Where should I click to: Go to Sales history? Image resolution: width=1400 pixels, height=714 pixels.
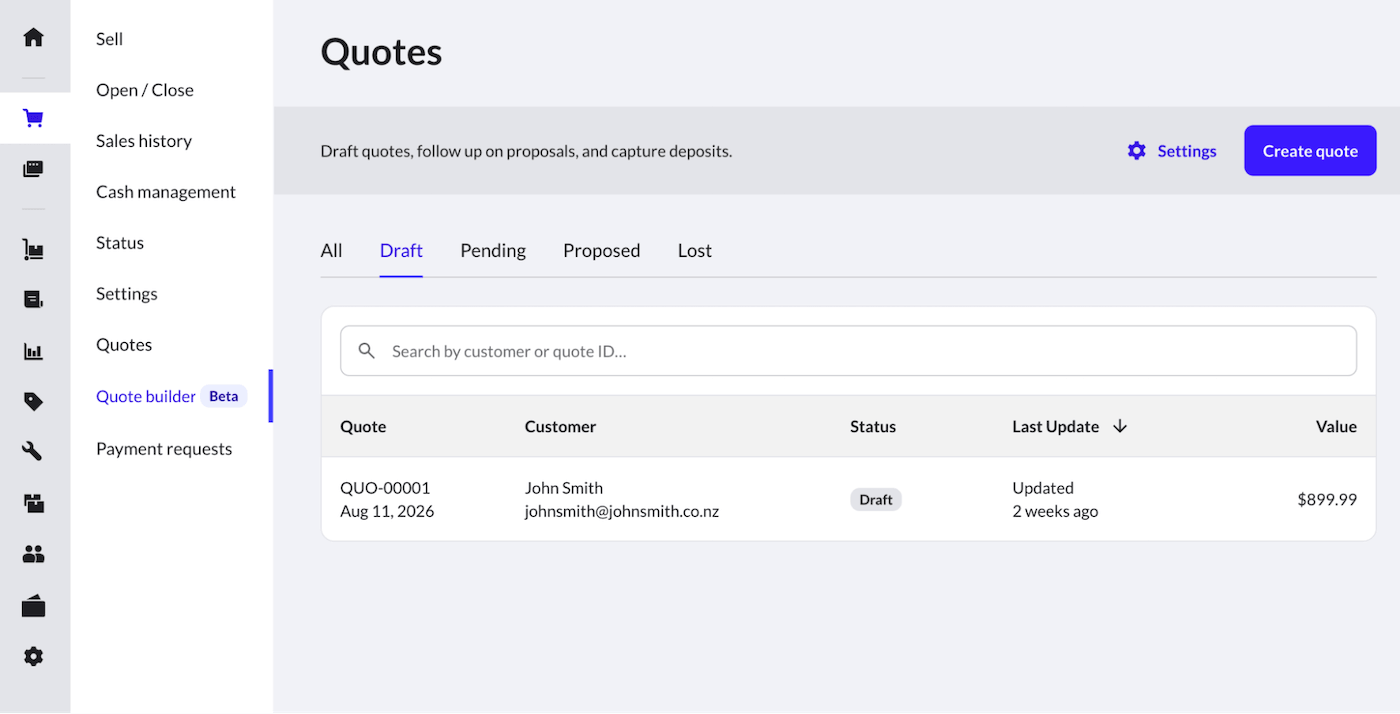144,141
